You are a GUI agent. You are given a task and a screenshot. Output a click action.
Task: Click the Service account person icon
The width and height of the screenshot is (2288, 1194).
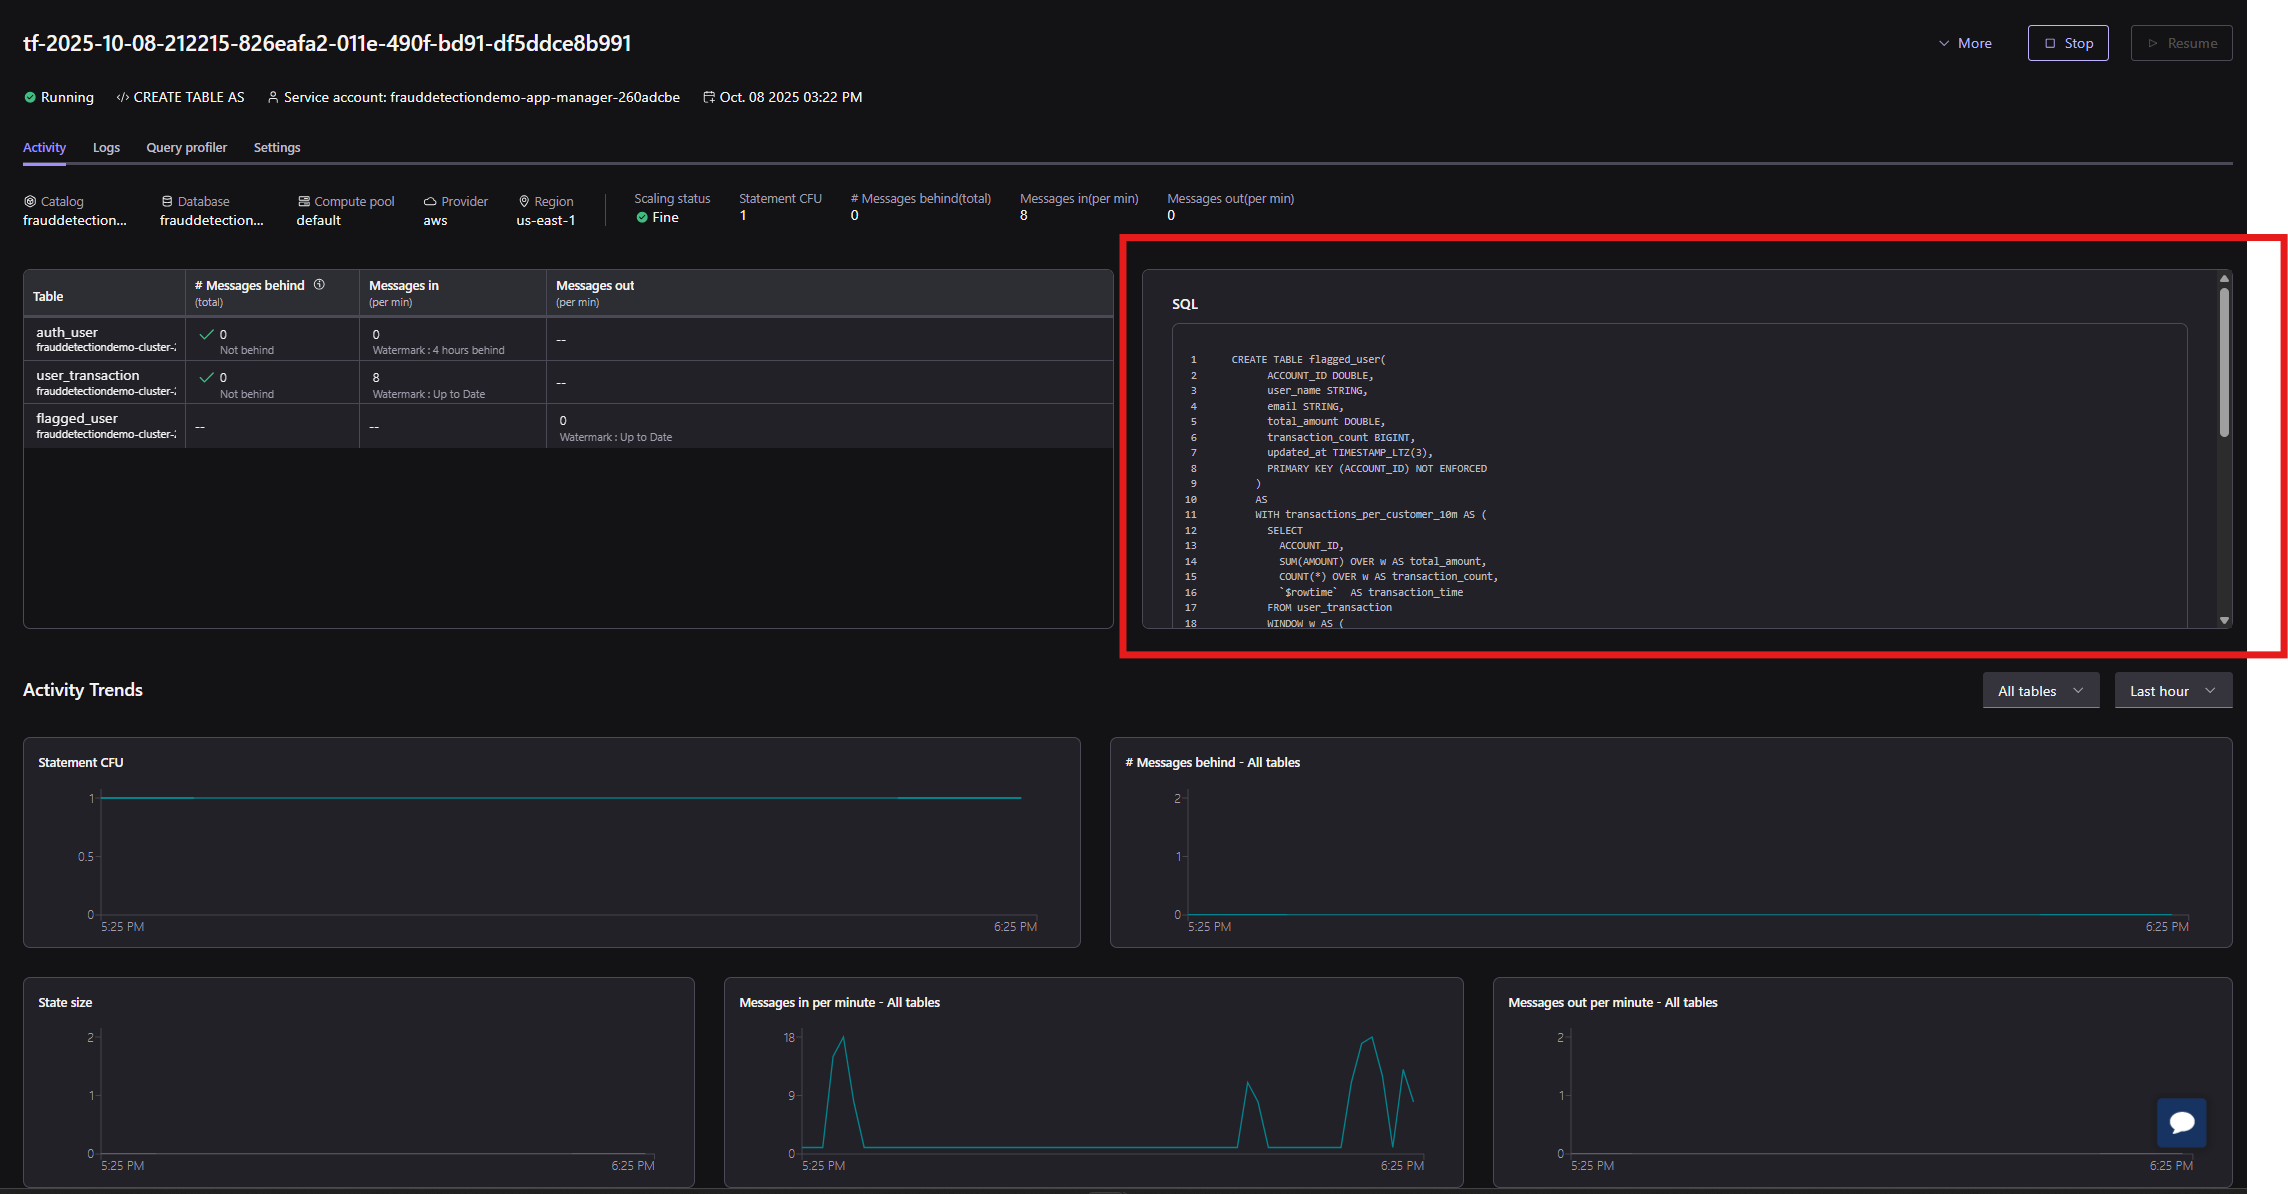pos(273,97)
